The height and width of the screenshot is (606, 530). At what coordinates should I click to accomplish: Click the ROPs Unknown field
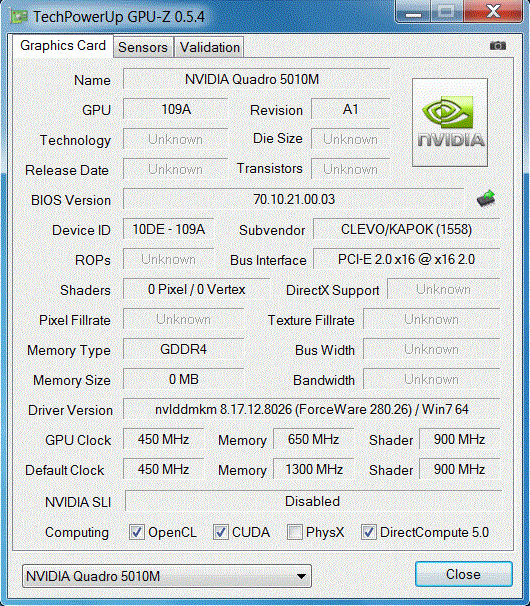[x=169, y=259]
